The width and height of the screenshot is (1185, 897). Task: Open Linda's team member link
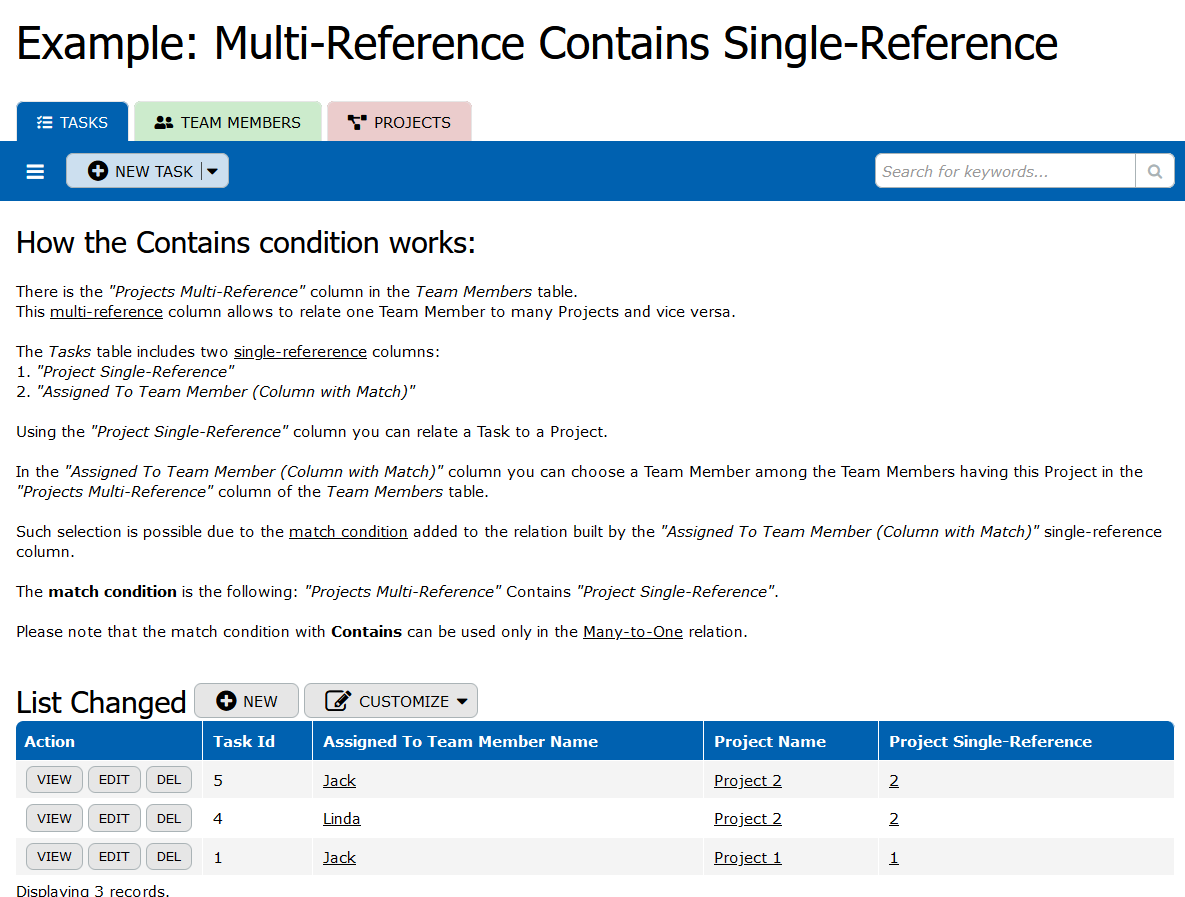341,819
